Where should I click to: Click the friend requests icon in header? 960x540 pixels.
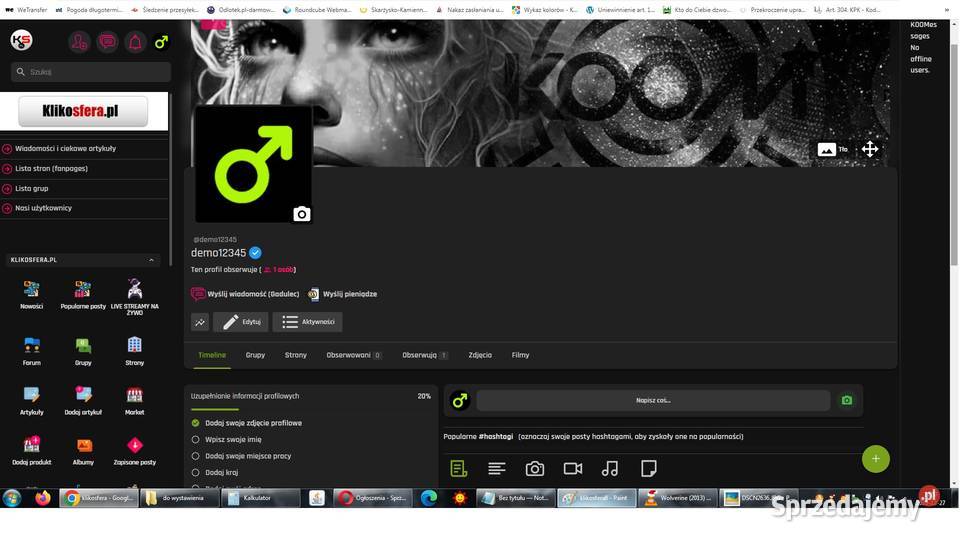(x=79, y=42)
